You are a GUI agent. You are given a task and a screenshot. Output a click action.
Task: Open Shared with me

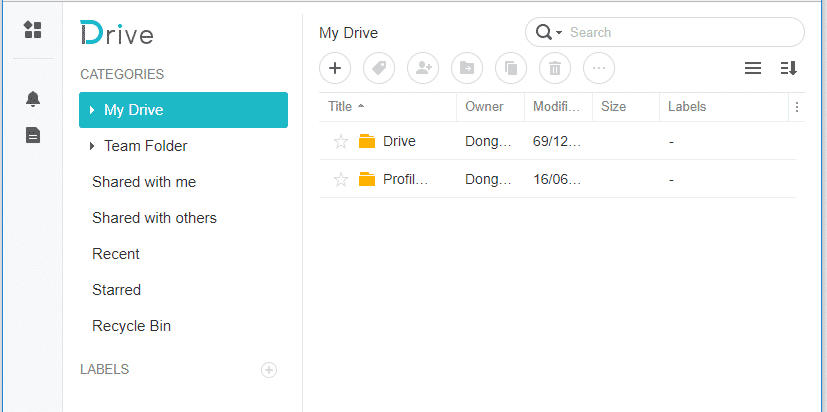click(144, 182)
